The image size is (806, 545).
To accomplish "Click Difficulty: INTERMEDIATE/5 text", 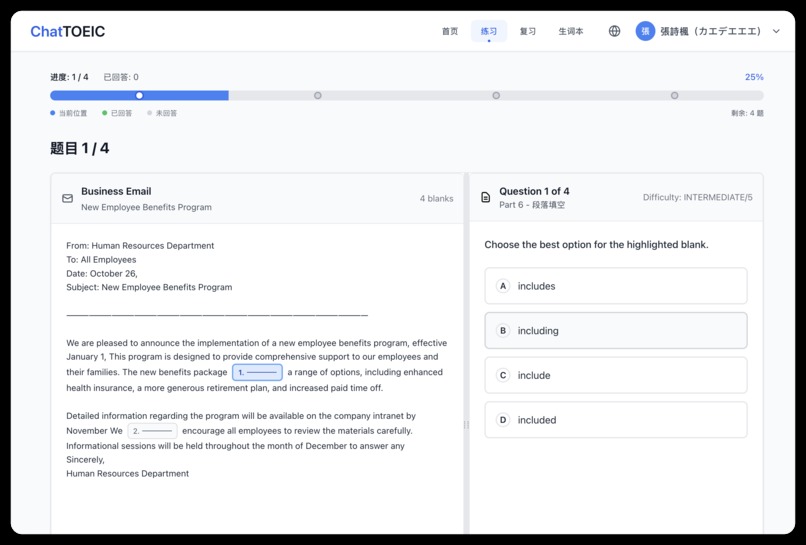I will click(698, 197).
